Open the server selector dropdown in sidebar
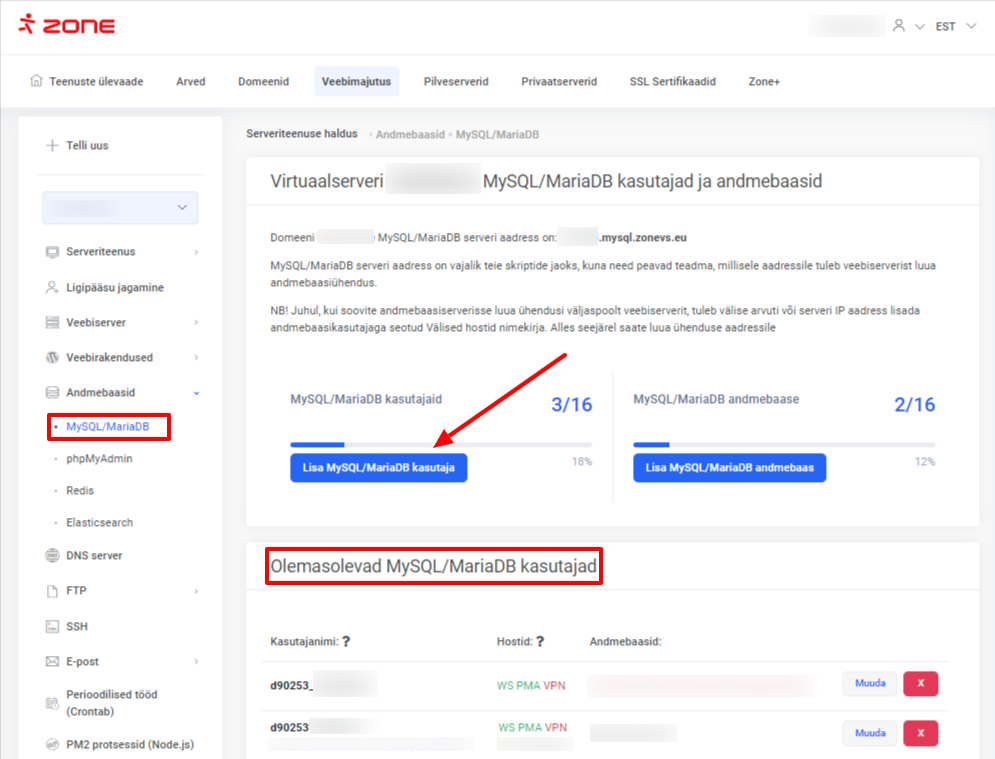995x759 pixels. click(120, 207)
